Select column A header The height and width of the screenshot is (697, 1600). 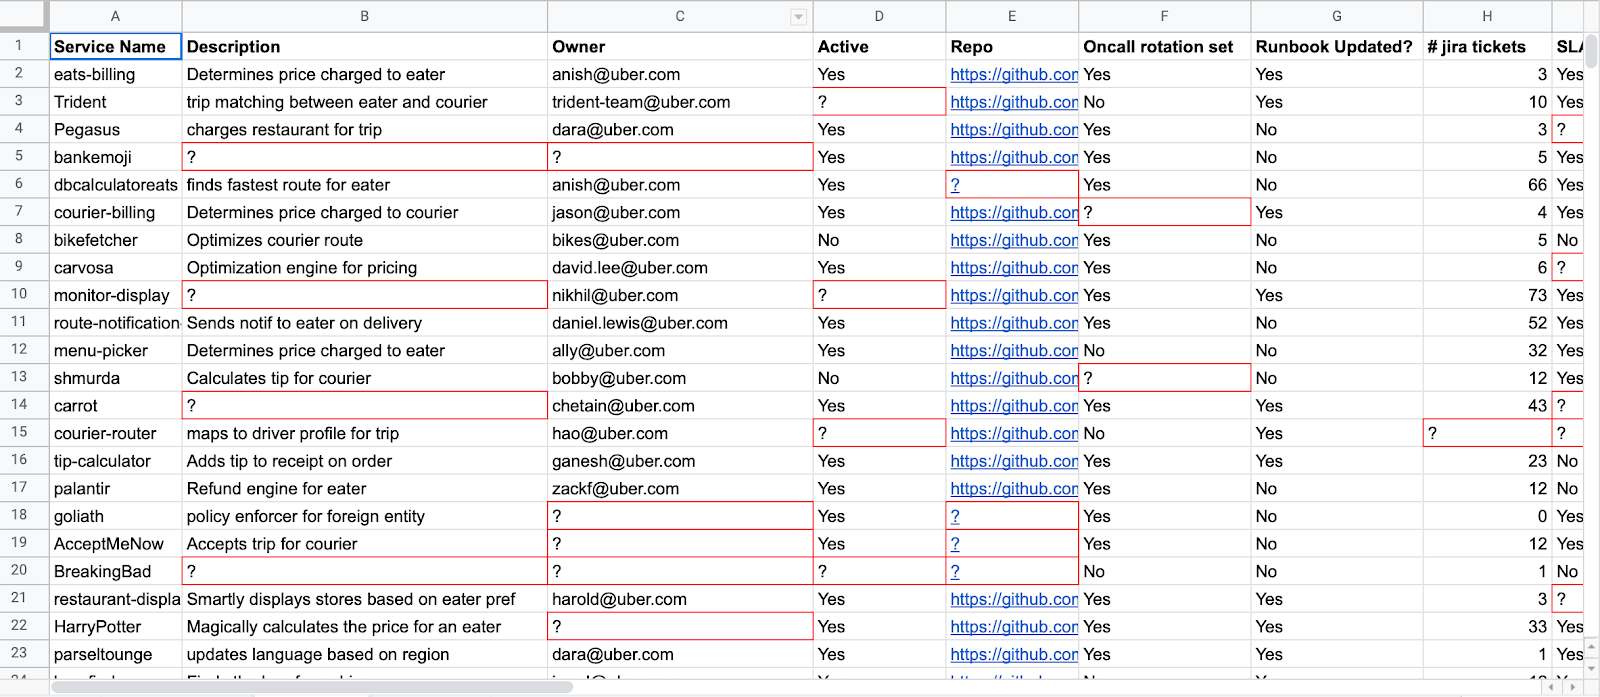click(115, 16)
